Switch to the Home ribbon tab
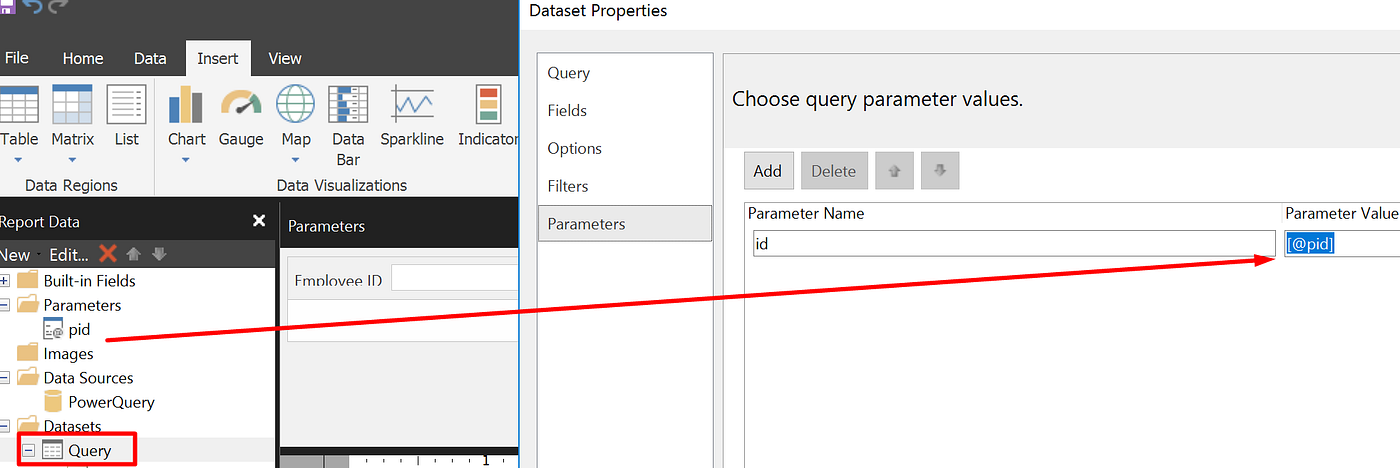This screenshot has width=1400, height=468. coord(84,58)
